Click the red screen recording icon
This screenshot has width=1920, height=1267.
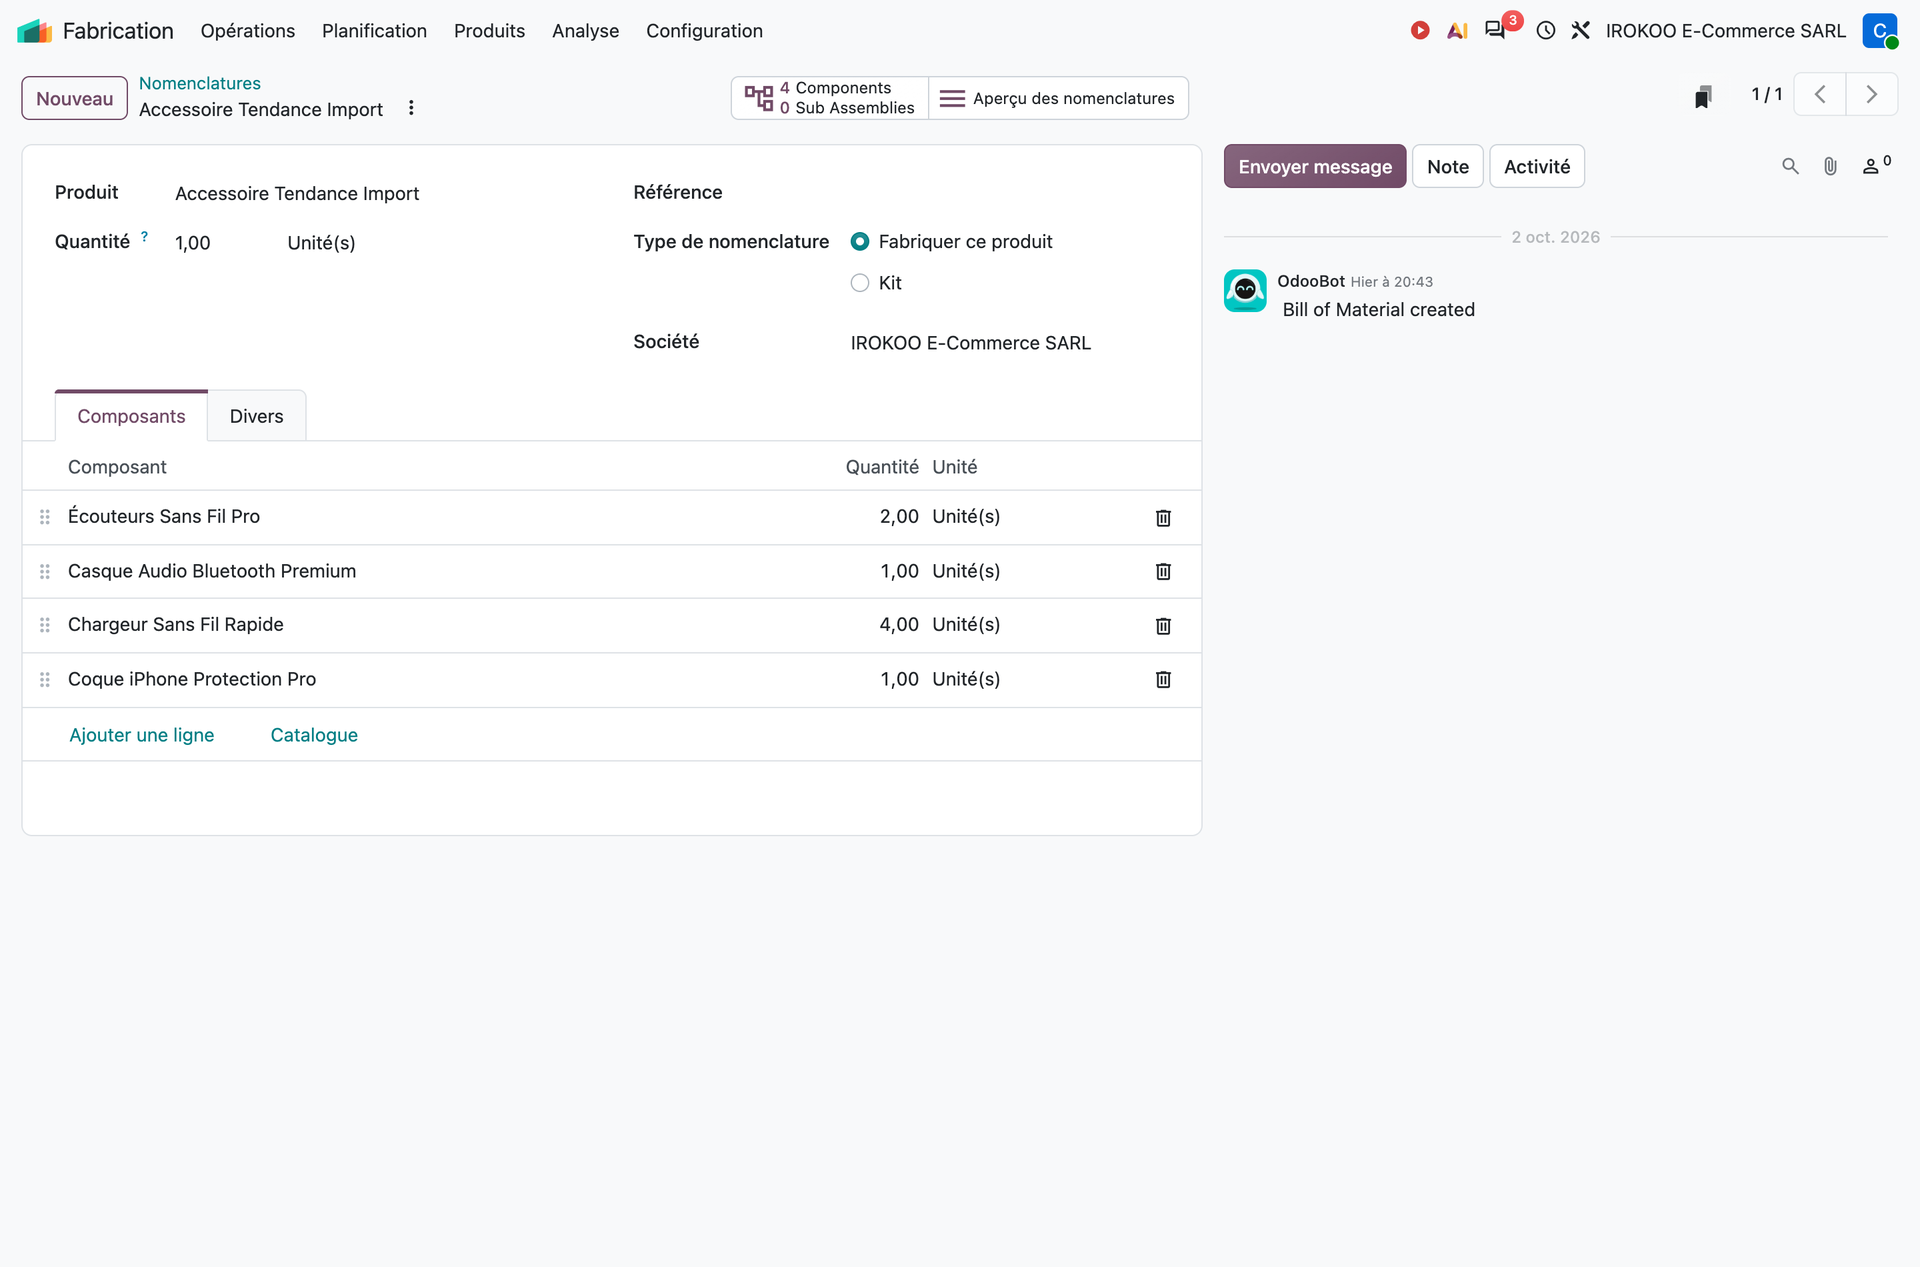point(1420,31)
